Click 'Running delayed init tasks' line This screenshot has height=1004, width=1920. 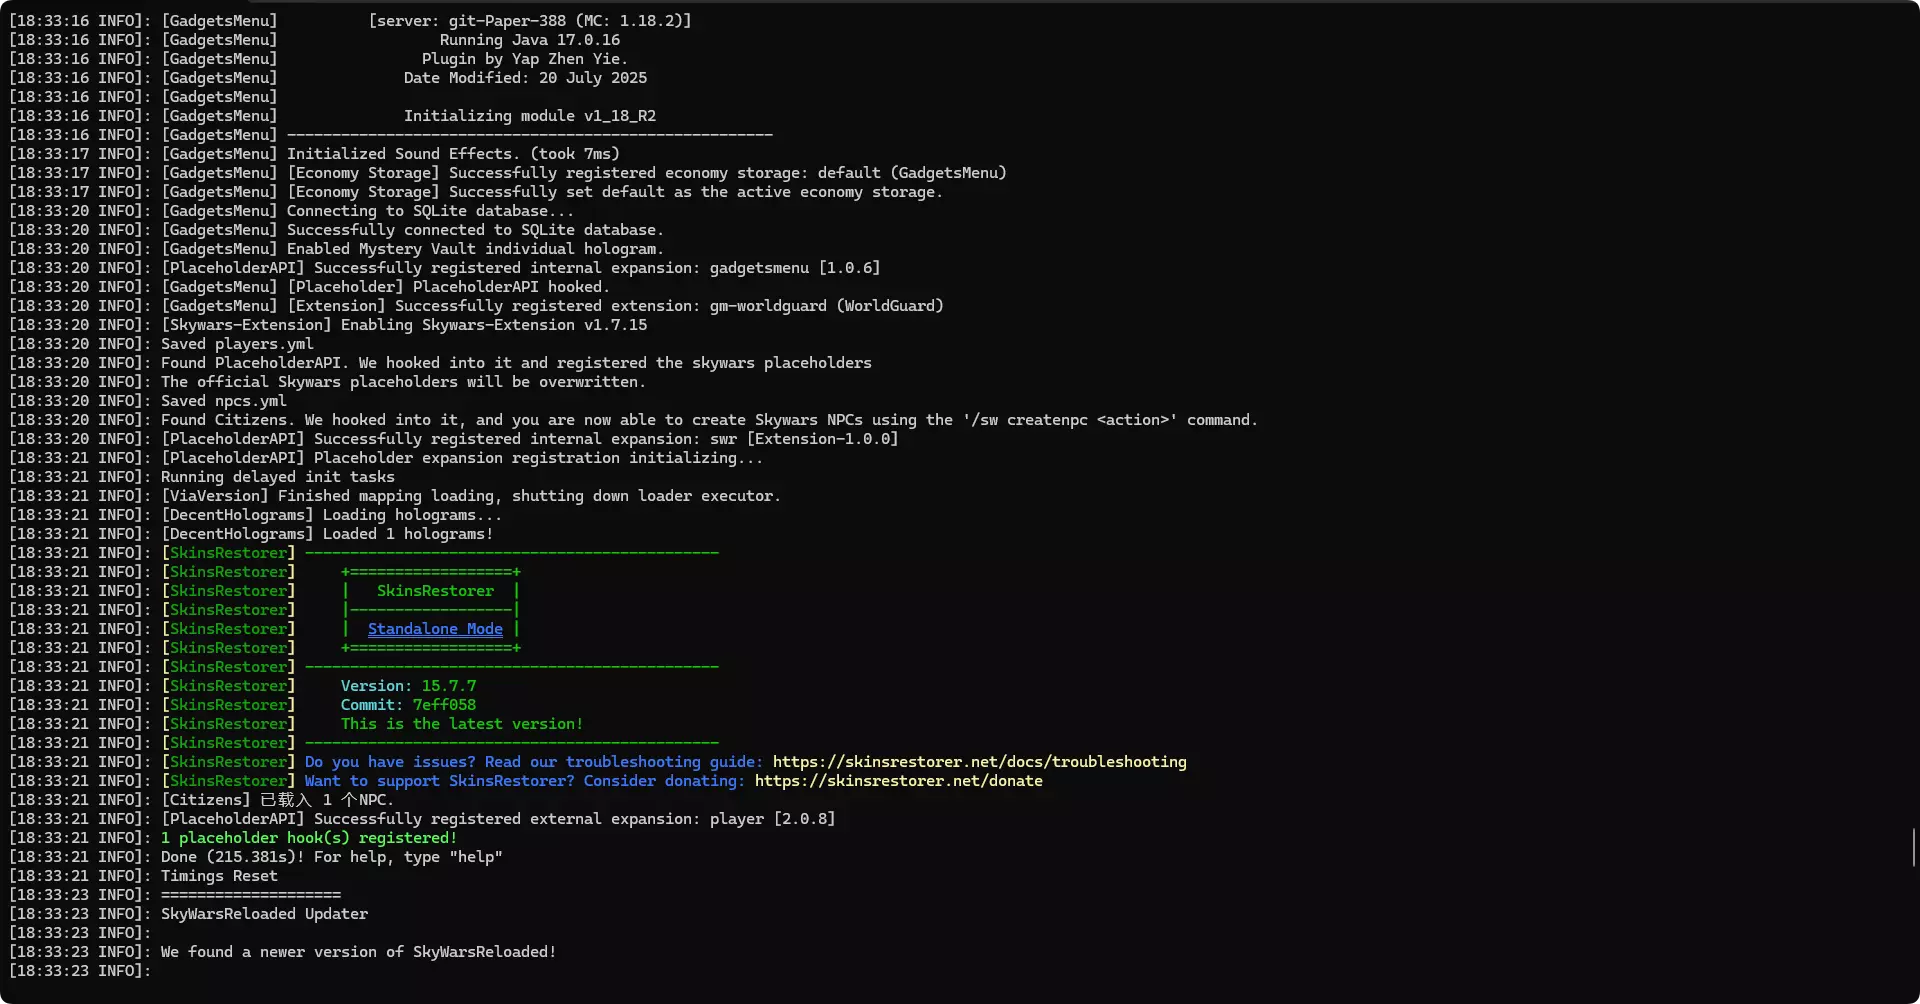tap(277, 477)
